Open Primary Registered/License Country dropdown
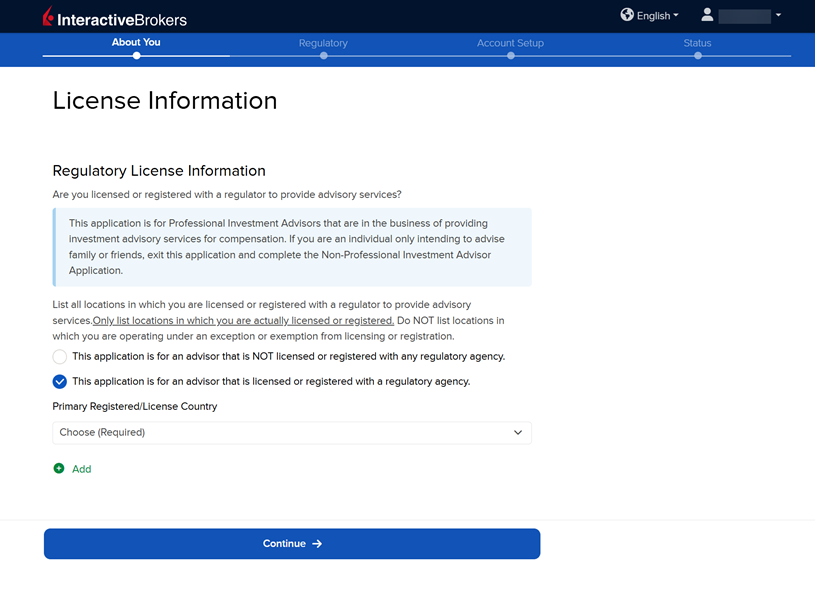Viewport: 815px width, 611px height. (291, 433)
